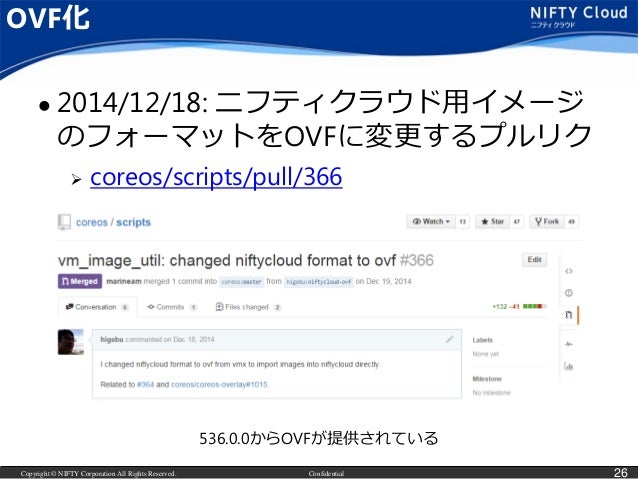The image size is (638, 479).
Task: Open the Pulse sidebar icon
Action: [x=569, y=344]
